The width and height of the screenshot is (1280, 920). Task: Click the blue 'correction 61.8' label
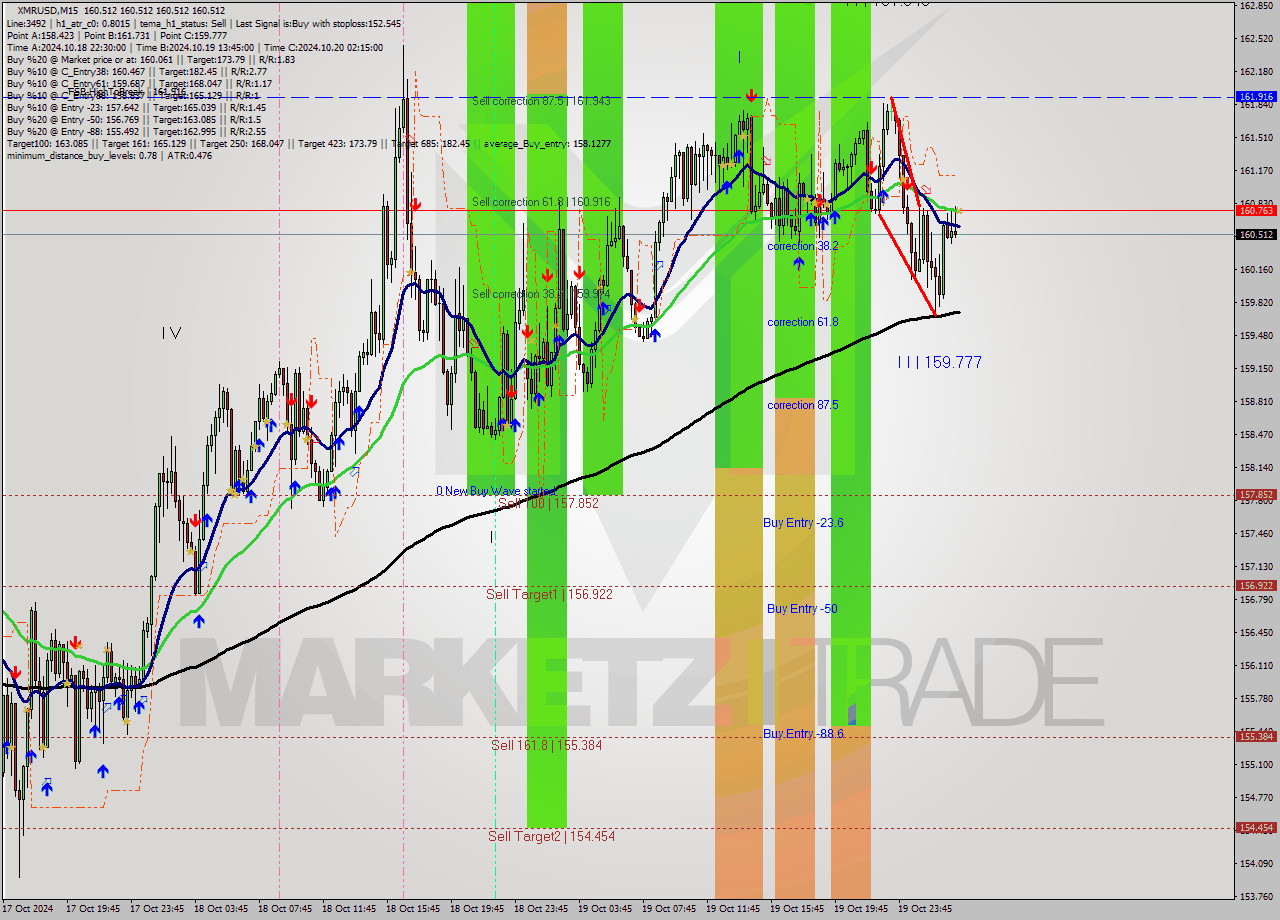(803, 322)
